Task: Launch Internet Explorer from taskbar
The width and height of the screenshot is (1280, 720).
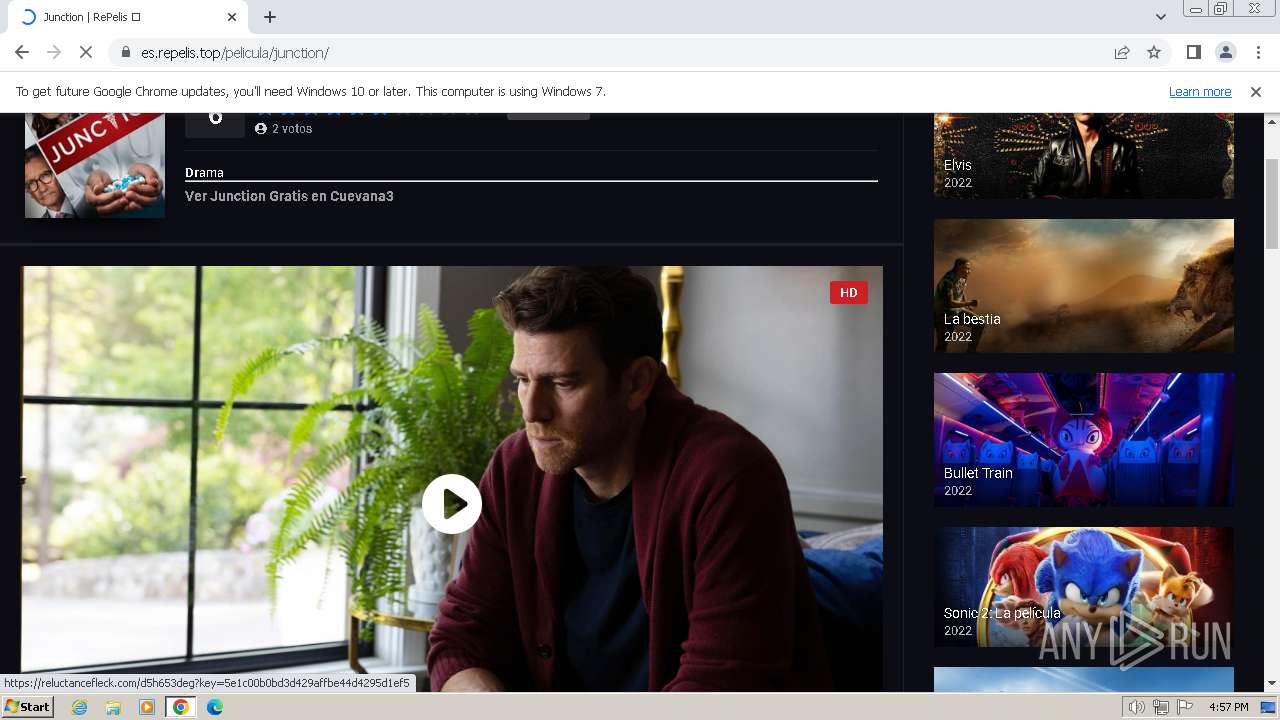Action: click(80, 707)
